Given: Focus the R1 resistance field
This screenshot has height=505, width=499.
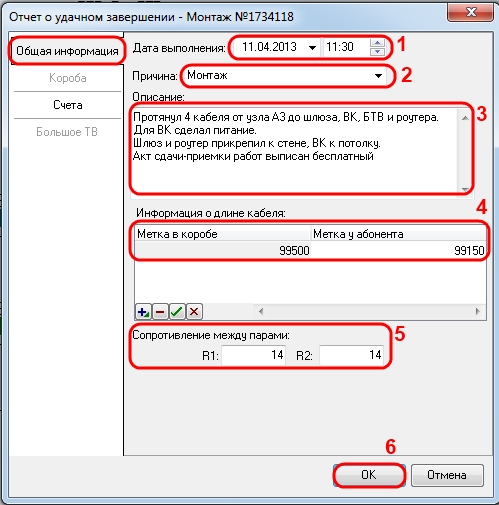Looking at the screenshot, I should 253,355.
